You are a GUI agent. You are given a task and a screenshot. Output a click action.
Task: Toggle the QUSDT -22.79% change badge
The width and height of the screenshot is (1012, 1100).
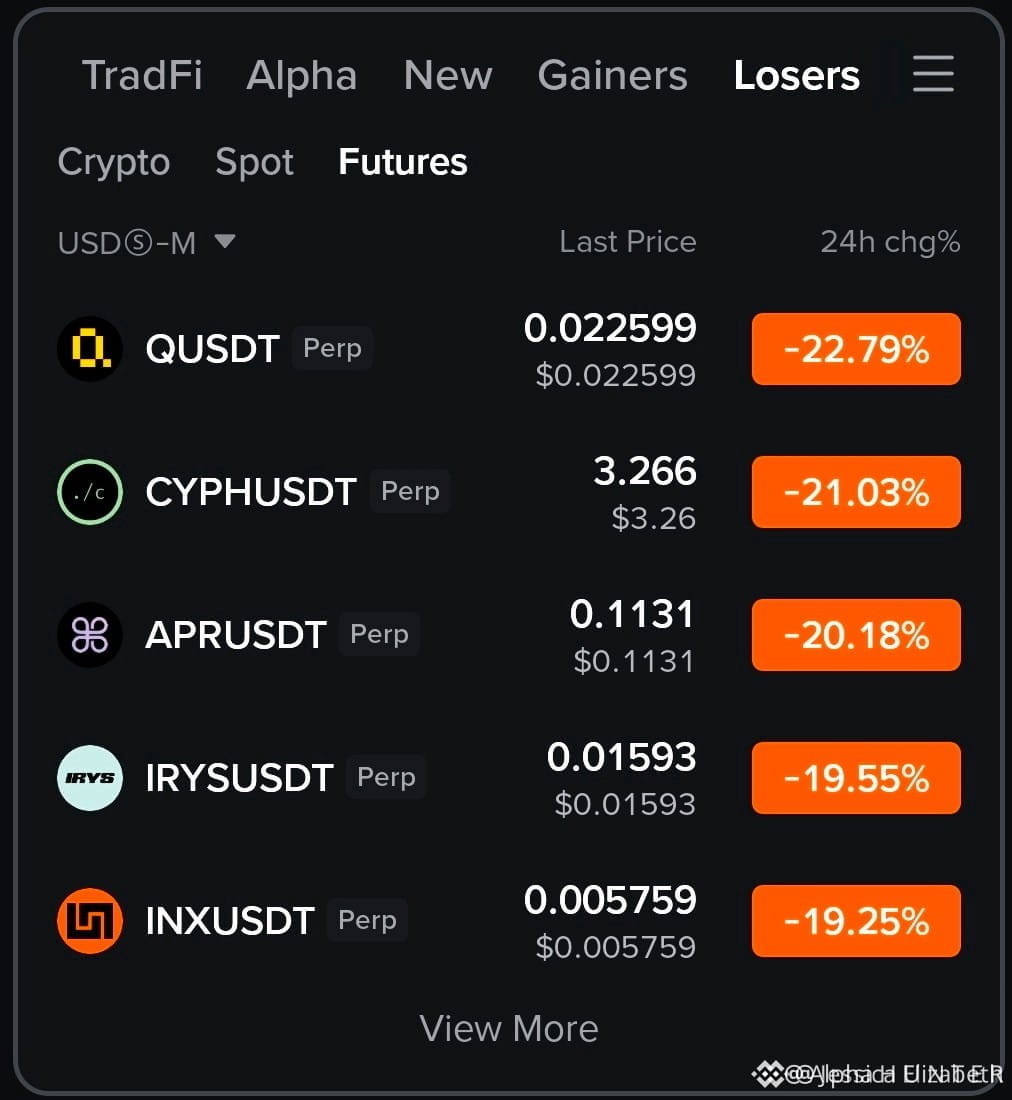point(856,349)
